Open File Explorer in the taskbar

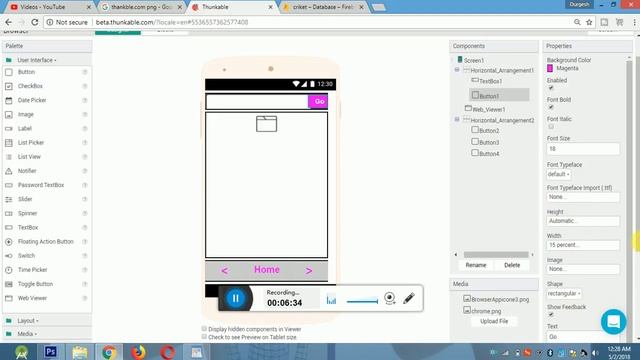80,351
